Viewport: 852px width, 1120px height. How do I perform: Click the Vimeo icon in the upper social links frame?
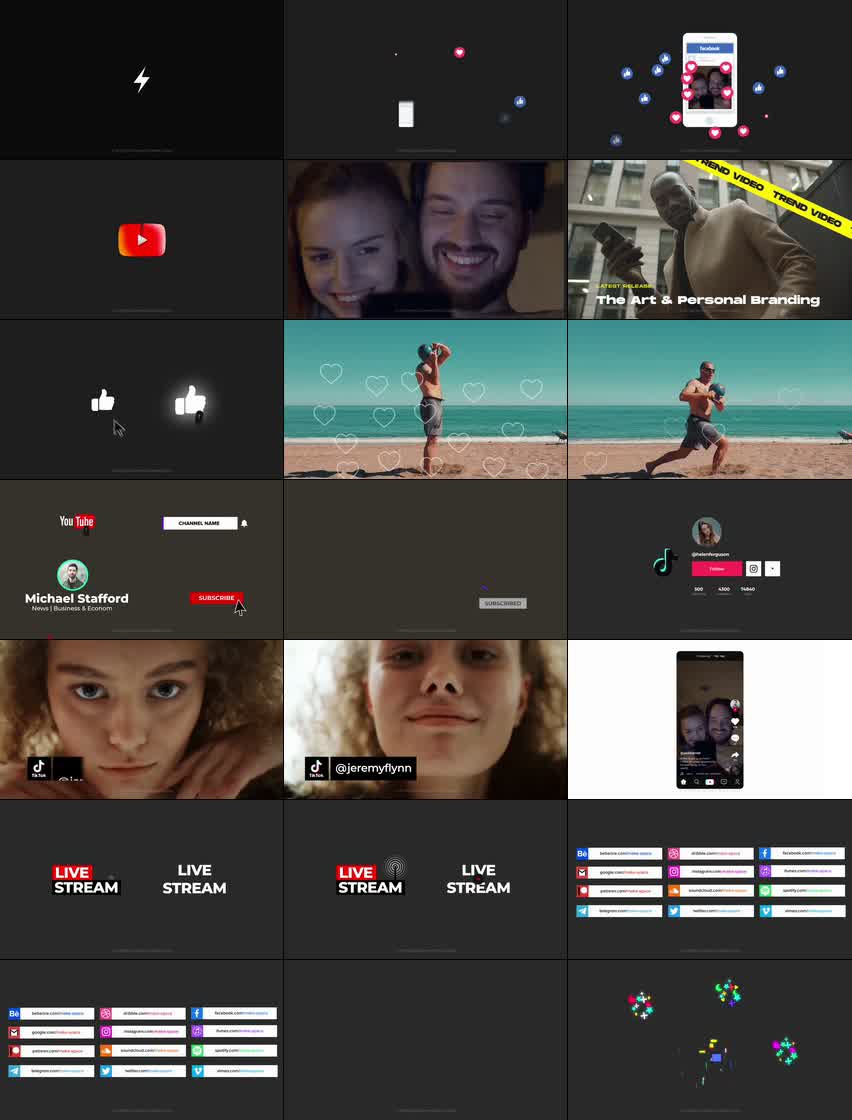pyautogui.click(x=764, y=911)
